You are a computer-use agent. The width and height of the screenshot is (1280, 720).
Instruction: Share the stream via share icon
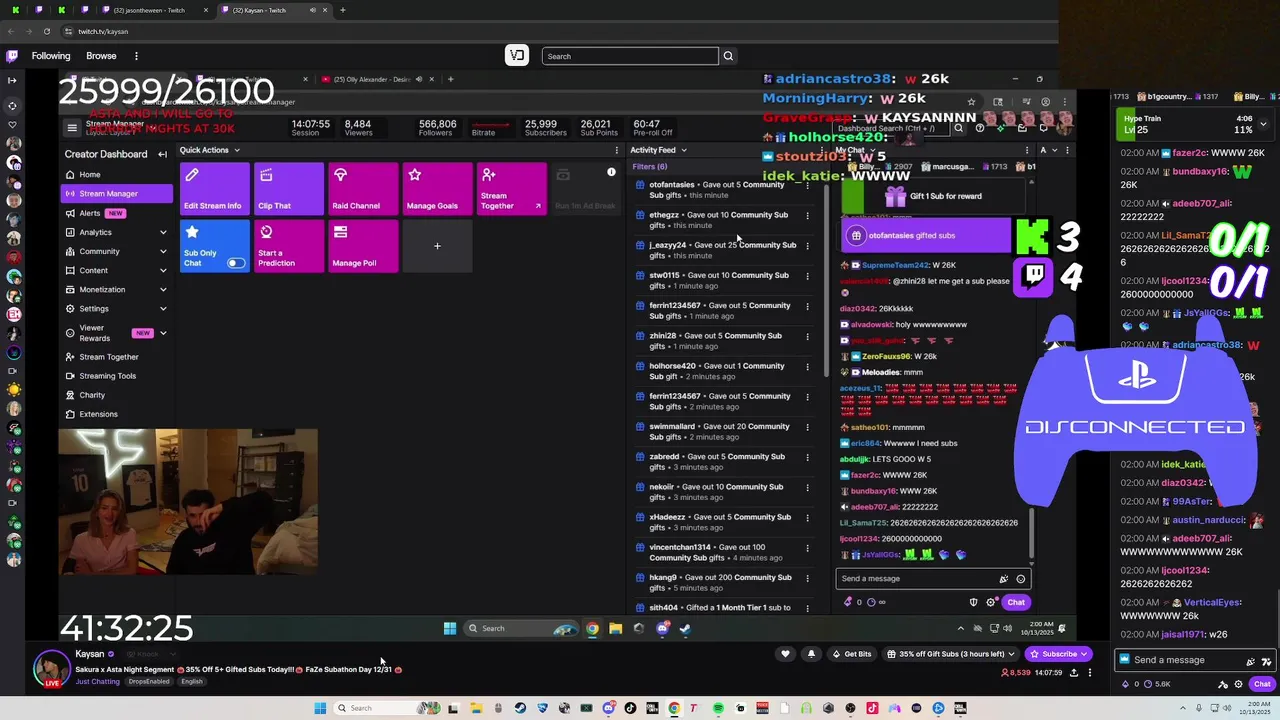[1074, 672]
